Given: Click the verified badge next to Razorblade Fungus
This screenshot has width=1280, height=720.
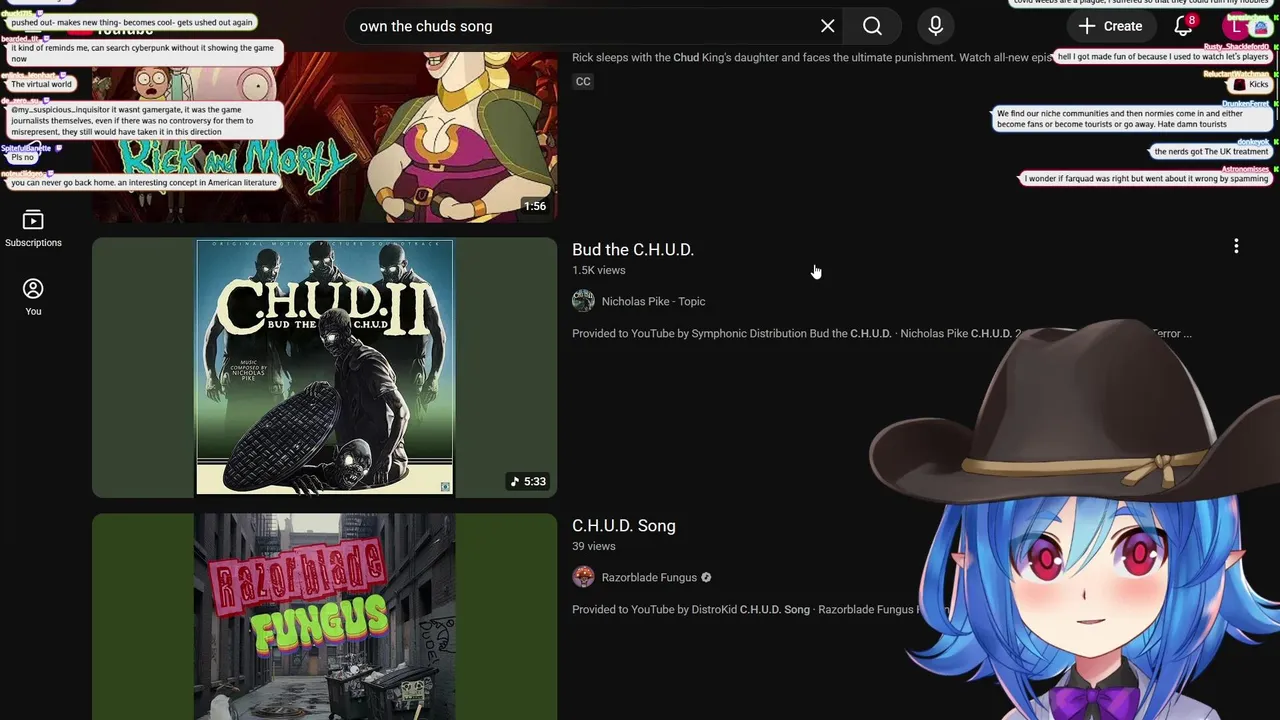Looking at the screenshot, I should tap(706, 577).
